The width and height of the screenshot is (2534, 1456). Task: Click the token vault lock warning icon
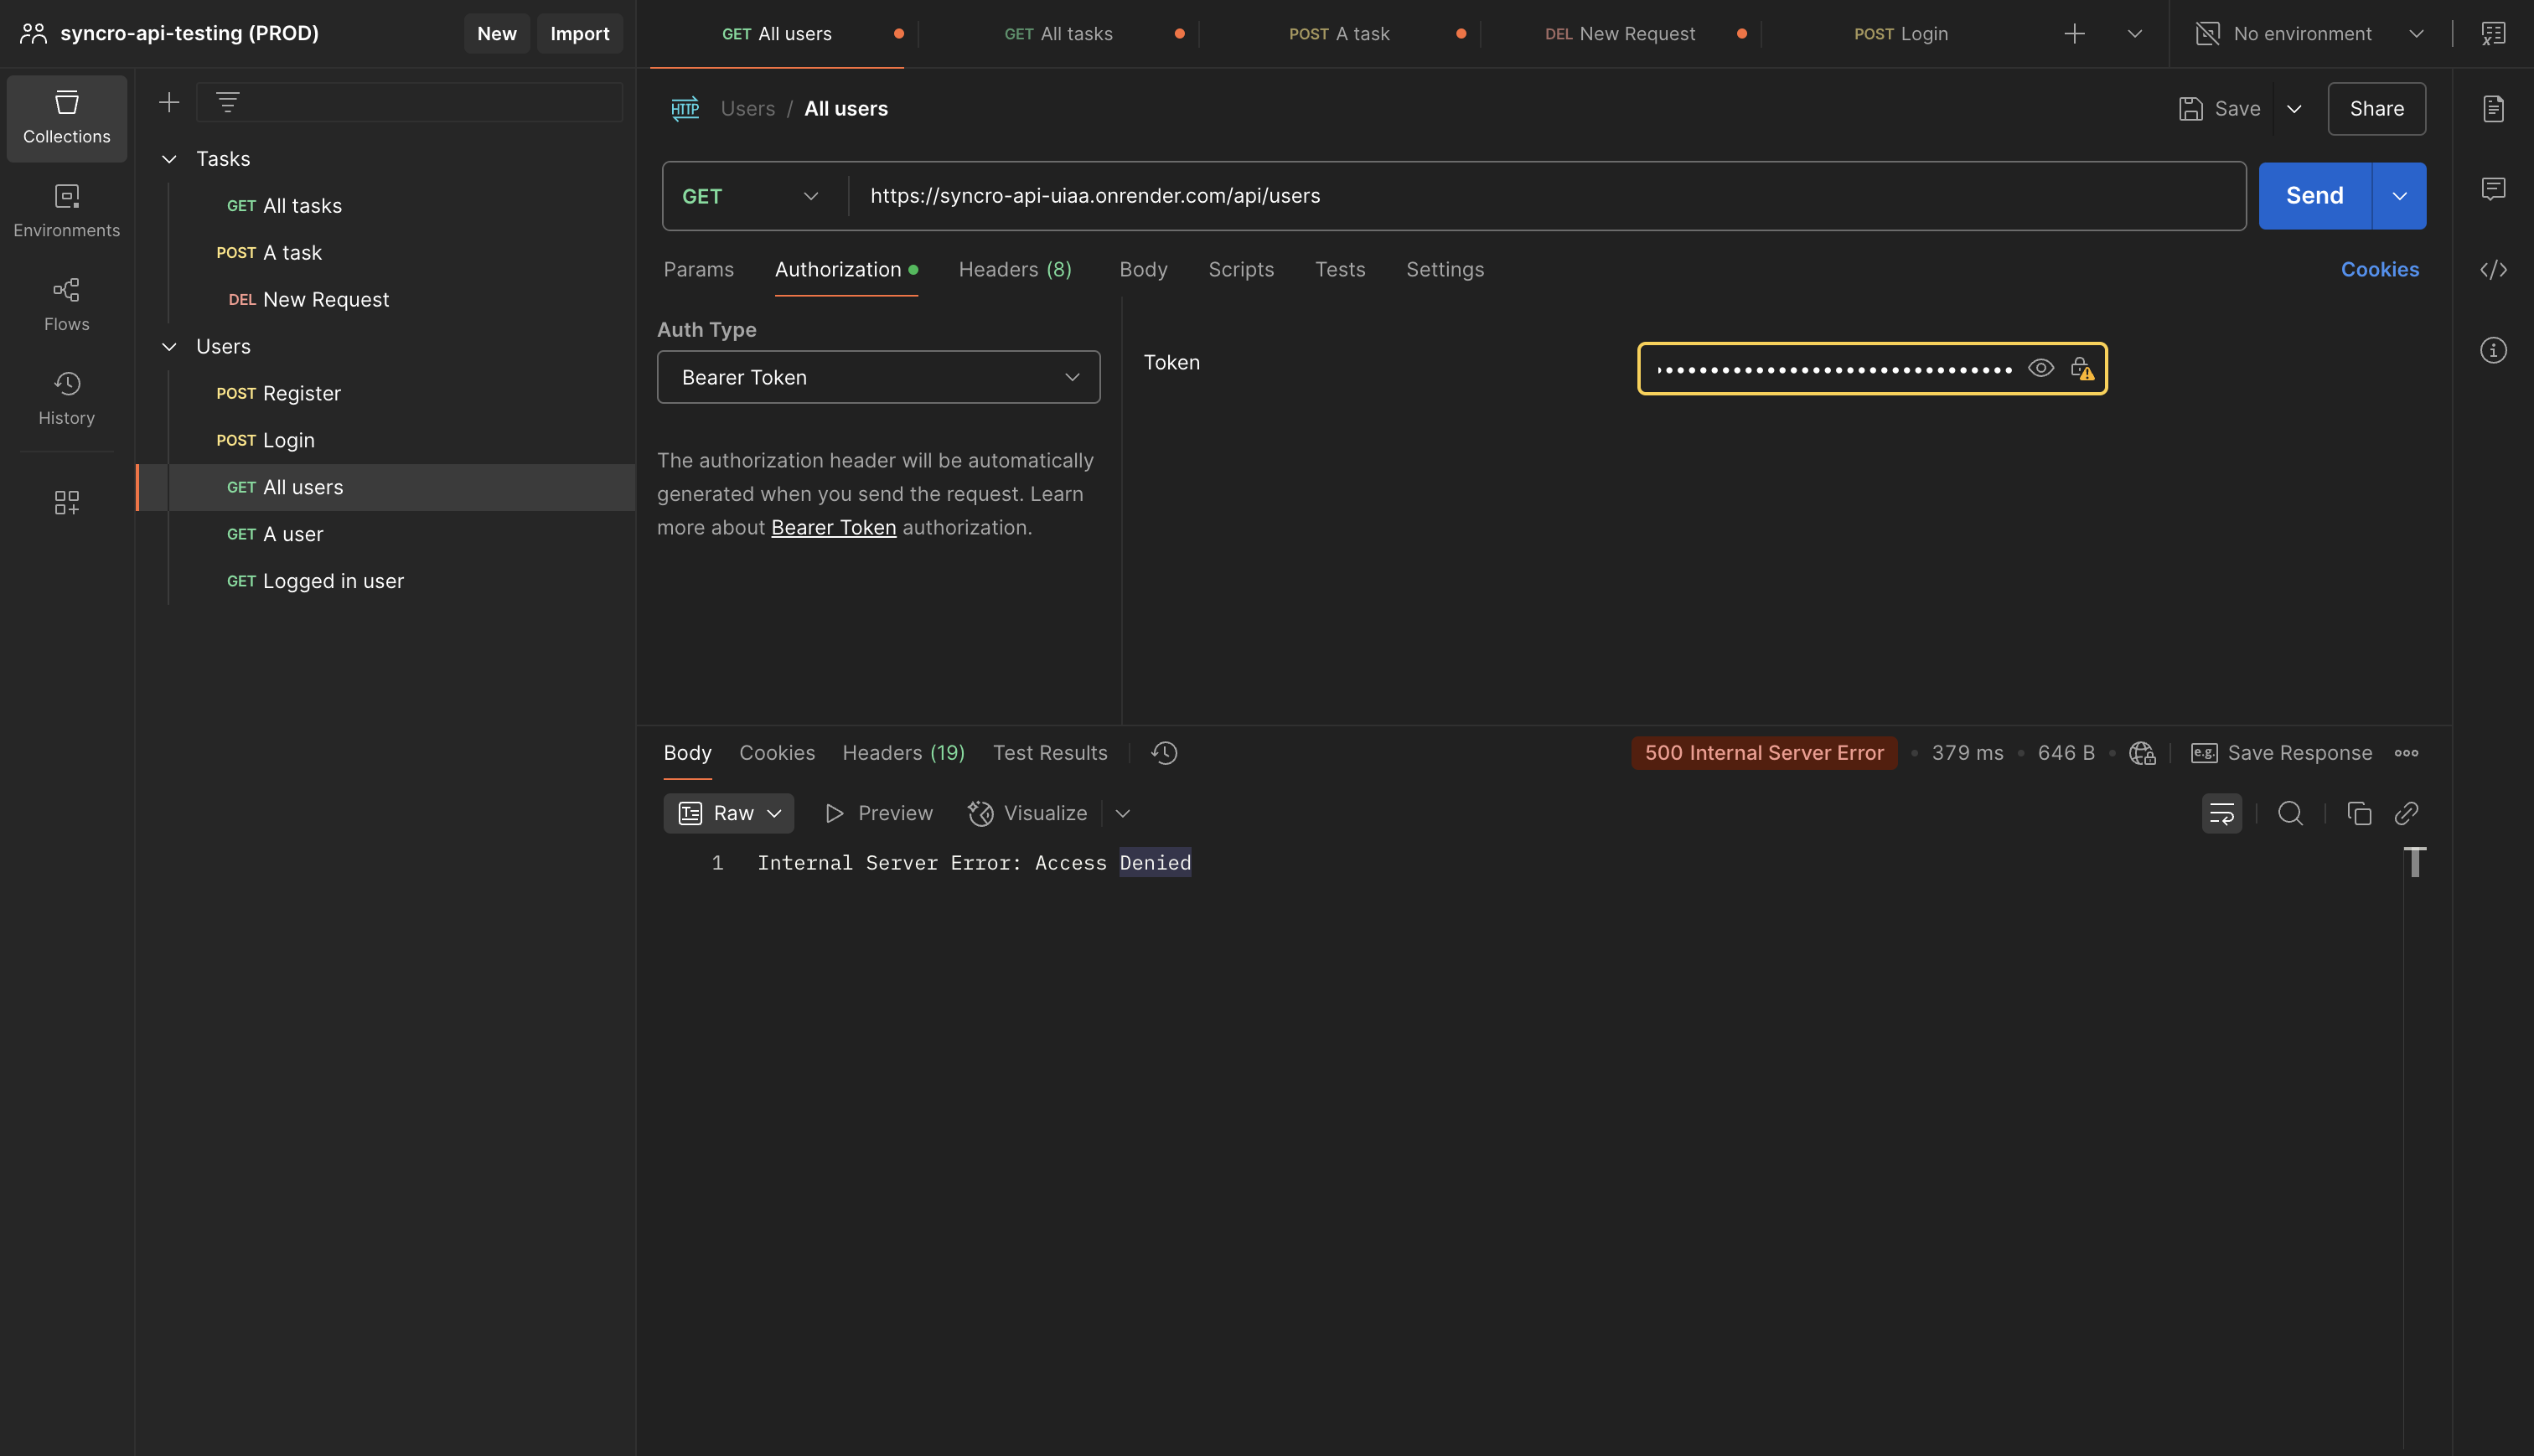[2082, 369]
